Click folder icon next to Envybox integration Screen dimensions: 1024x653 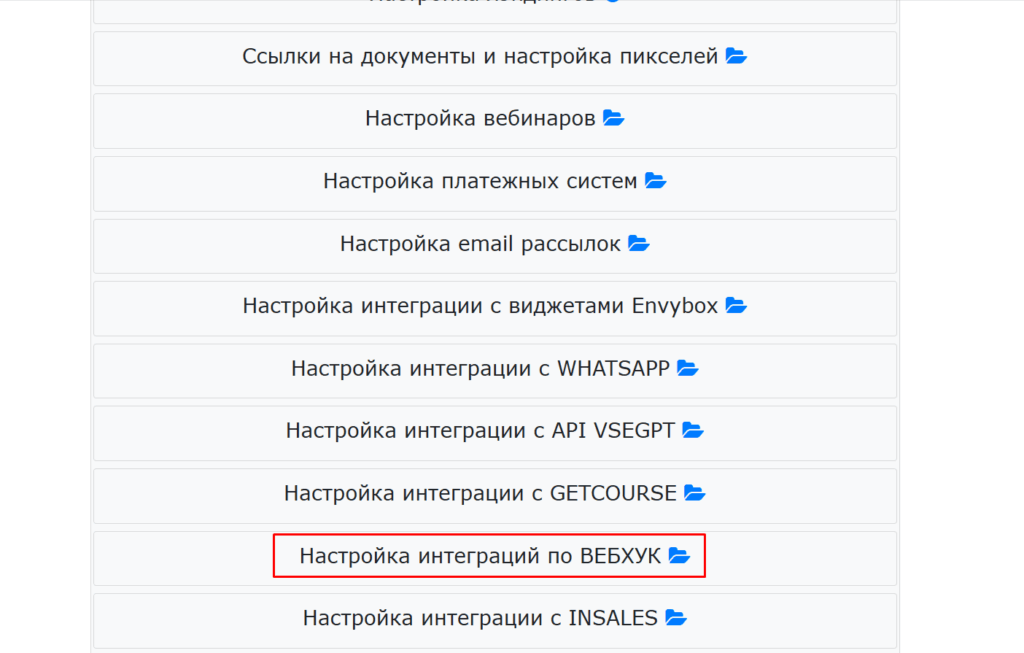coord(736,306)
